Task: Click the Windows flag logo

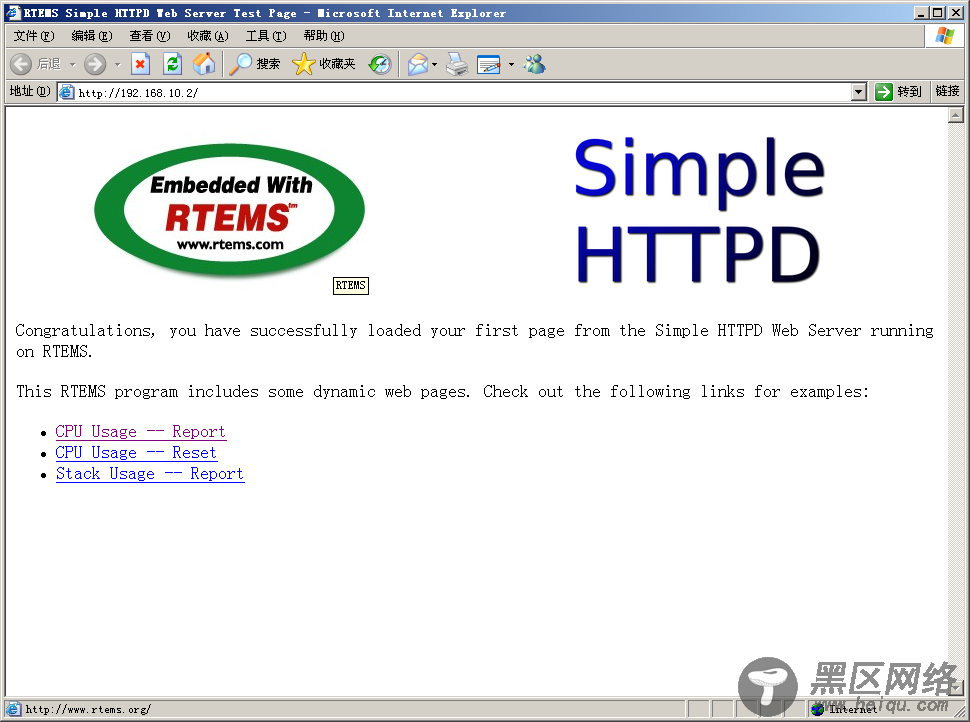Action: pos(945,36)
